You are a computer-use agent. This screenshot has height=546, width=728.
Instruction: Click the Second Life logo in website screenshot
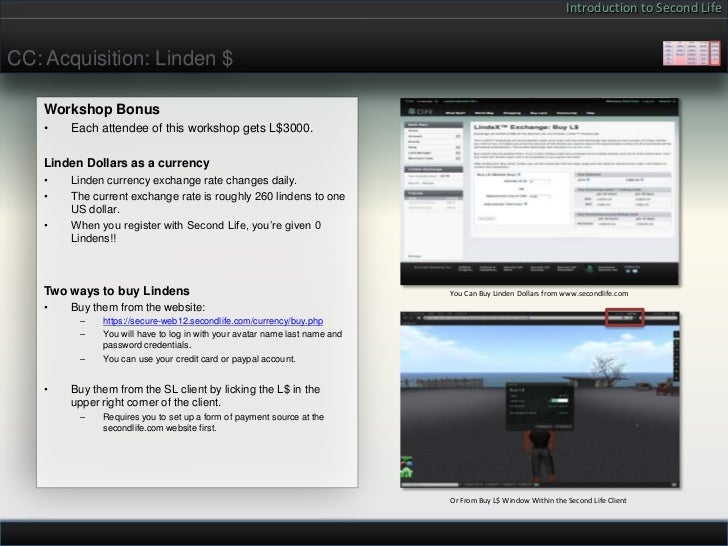tap(421, 112)
